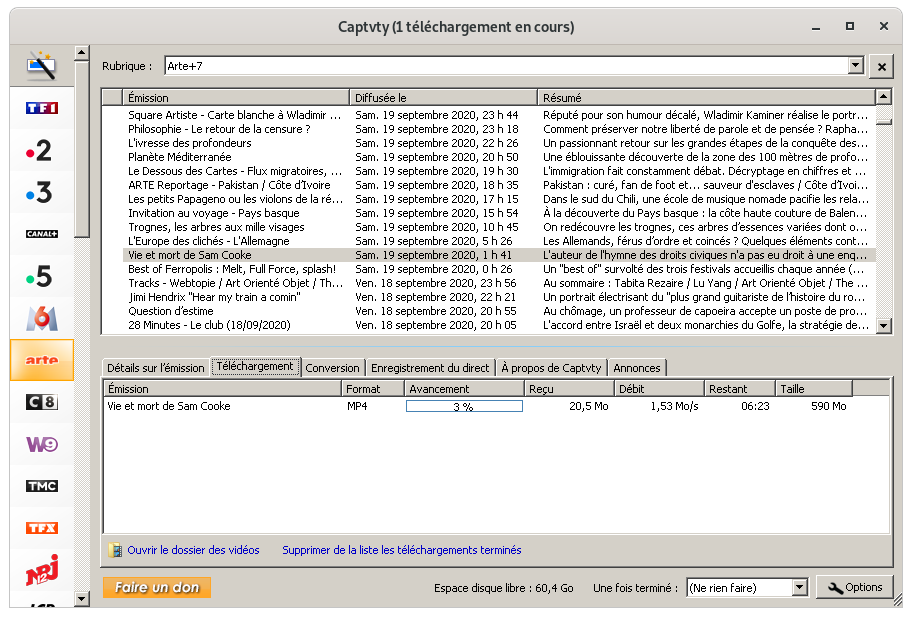Select Question d'estime row
The width and height of the screenshot is (912, 617).
499,311
